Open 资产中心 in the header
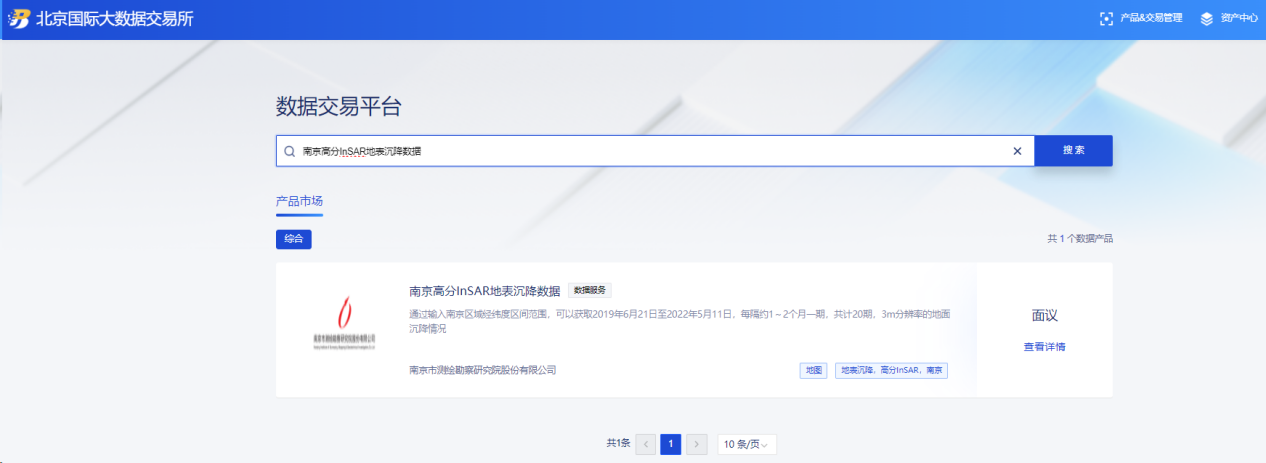Screen dimensions: 1266x463 pyautogui.click(x=1229, y=18)
